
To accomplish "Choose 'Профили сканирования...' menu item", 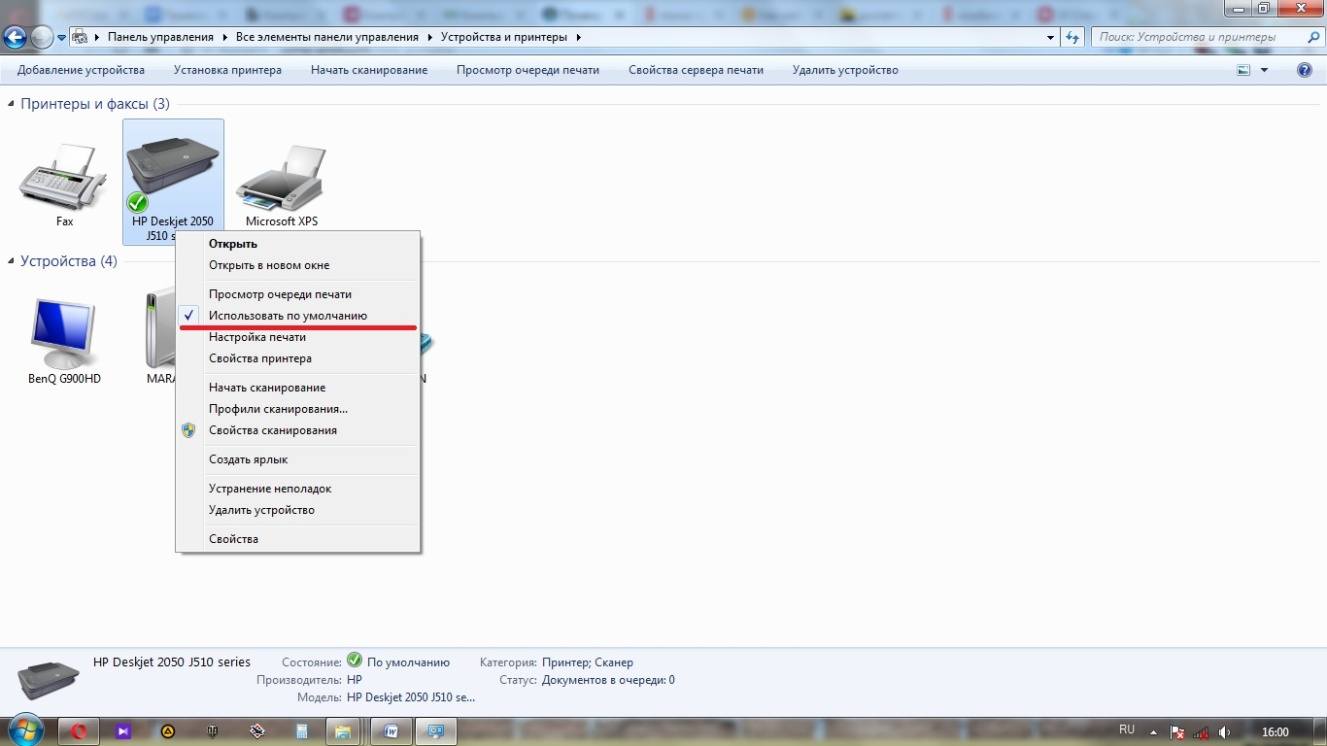I will click(x=298, y=409).
